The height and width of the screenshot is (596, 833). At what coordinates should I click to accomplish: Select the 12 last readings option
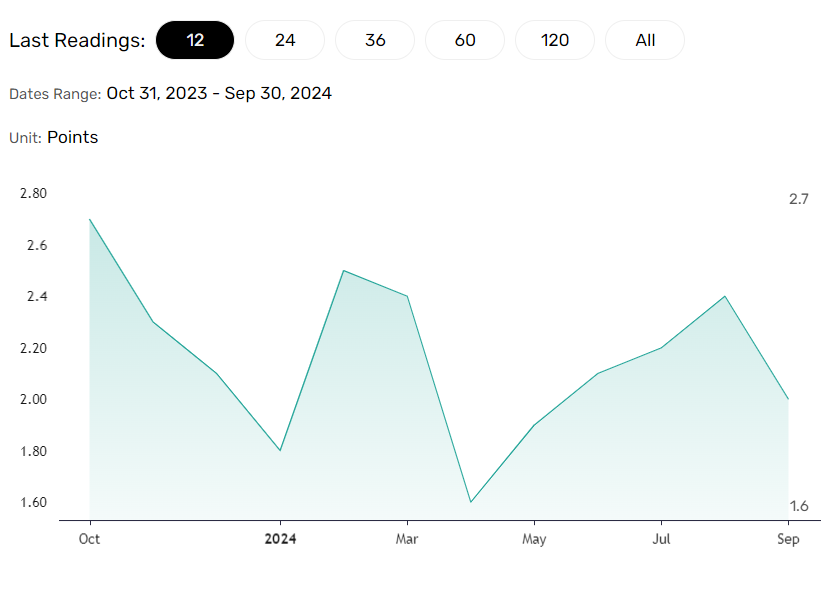(x=195, y=40)
